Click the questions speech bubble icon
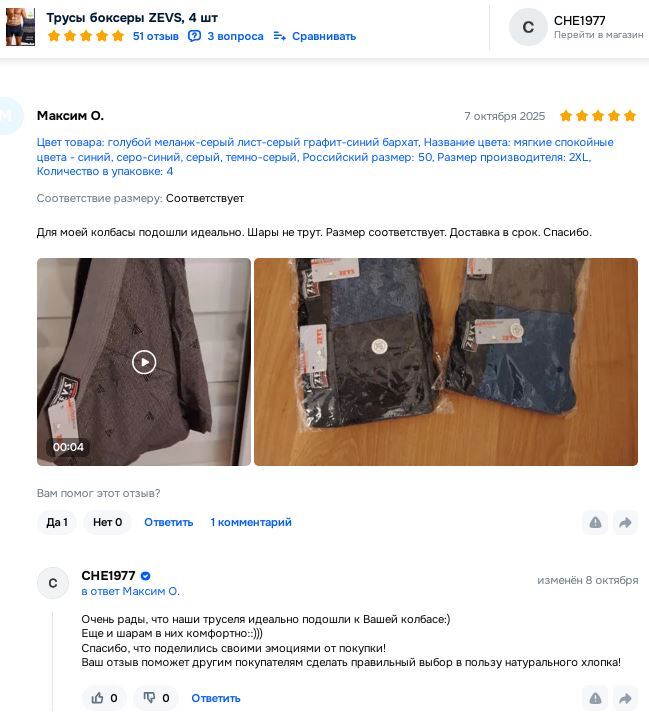This screenshot has height=719, width=649. point(194,36)
